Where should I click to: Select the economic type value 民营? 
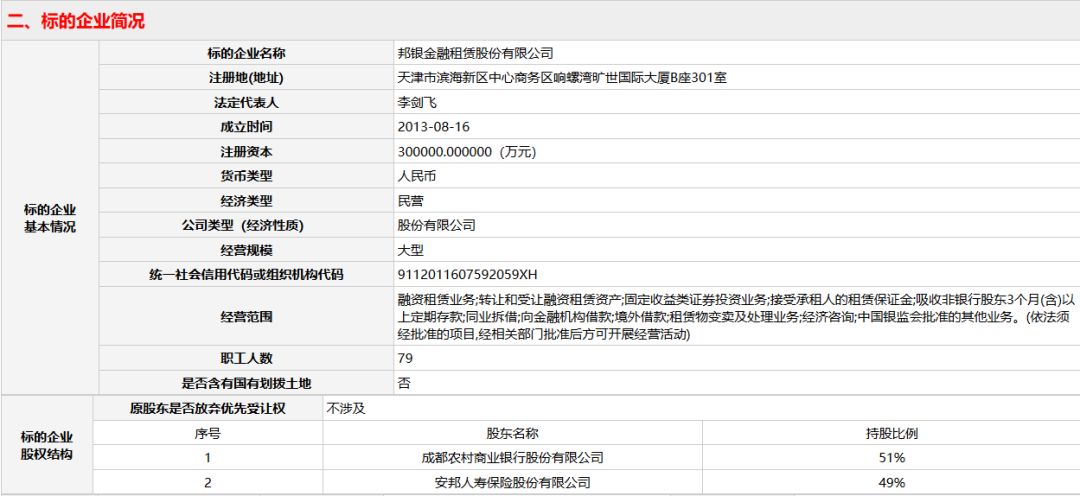411,201
